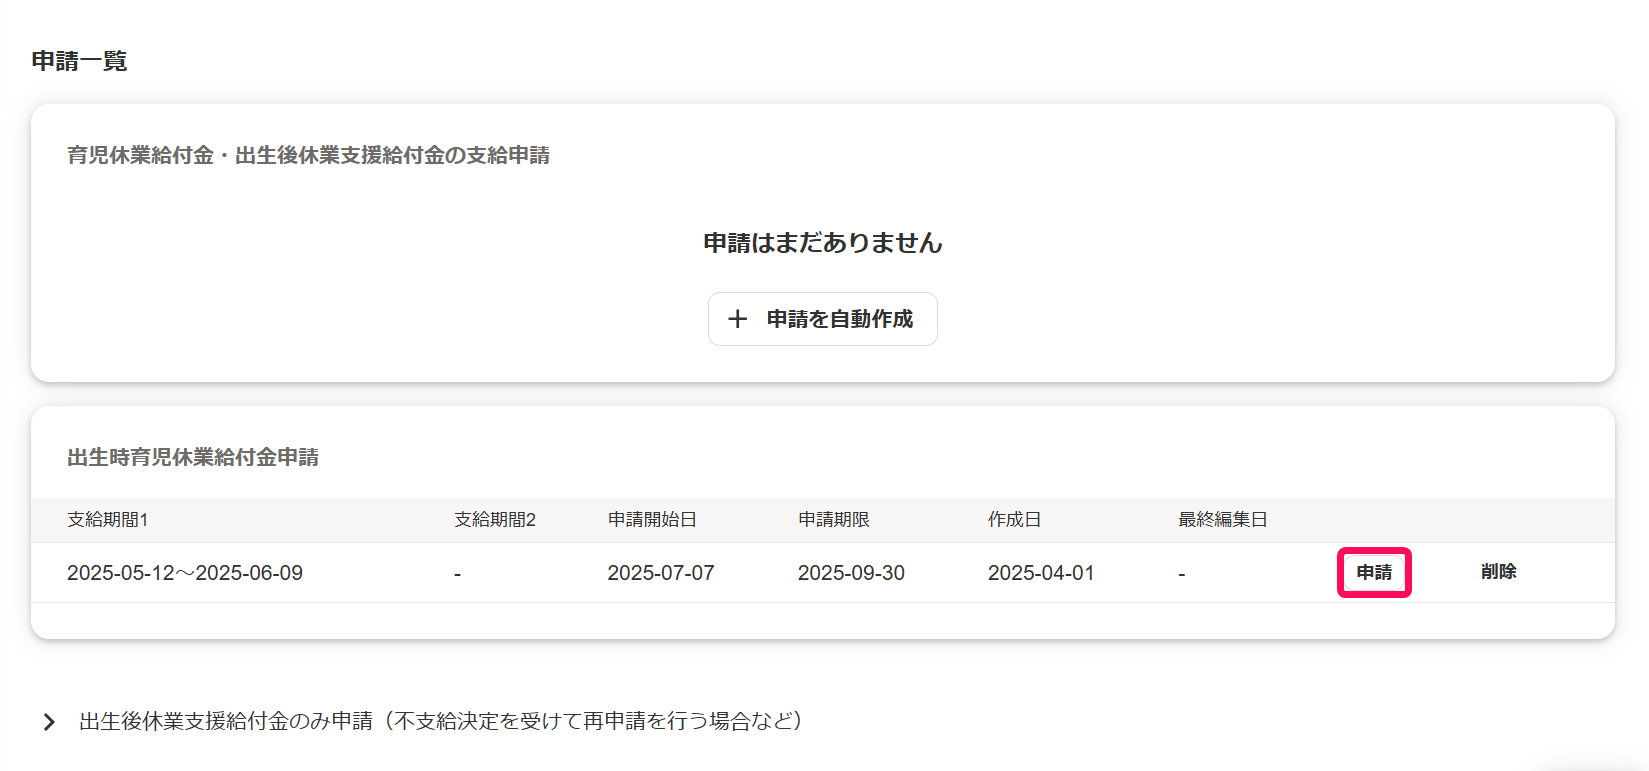Click the 申請 button in the 2025-05-12 row
The width and height of the screenshot is (1649, 771).
point(1374,572)
